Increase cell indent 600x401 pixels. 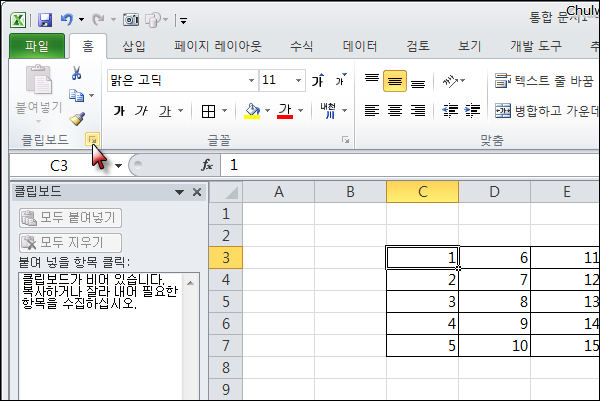click(472, 111)
